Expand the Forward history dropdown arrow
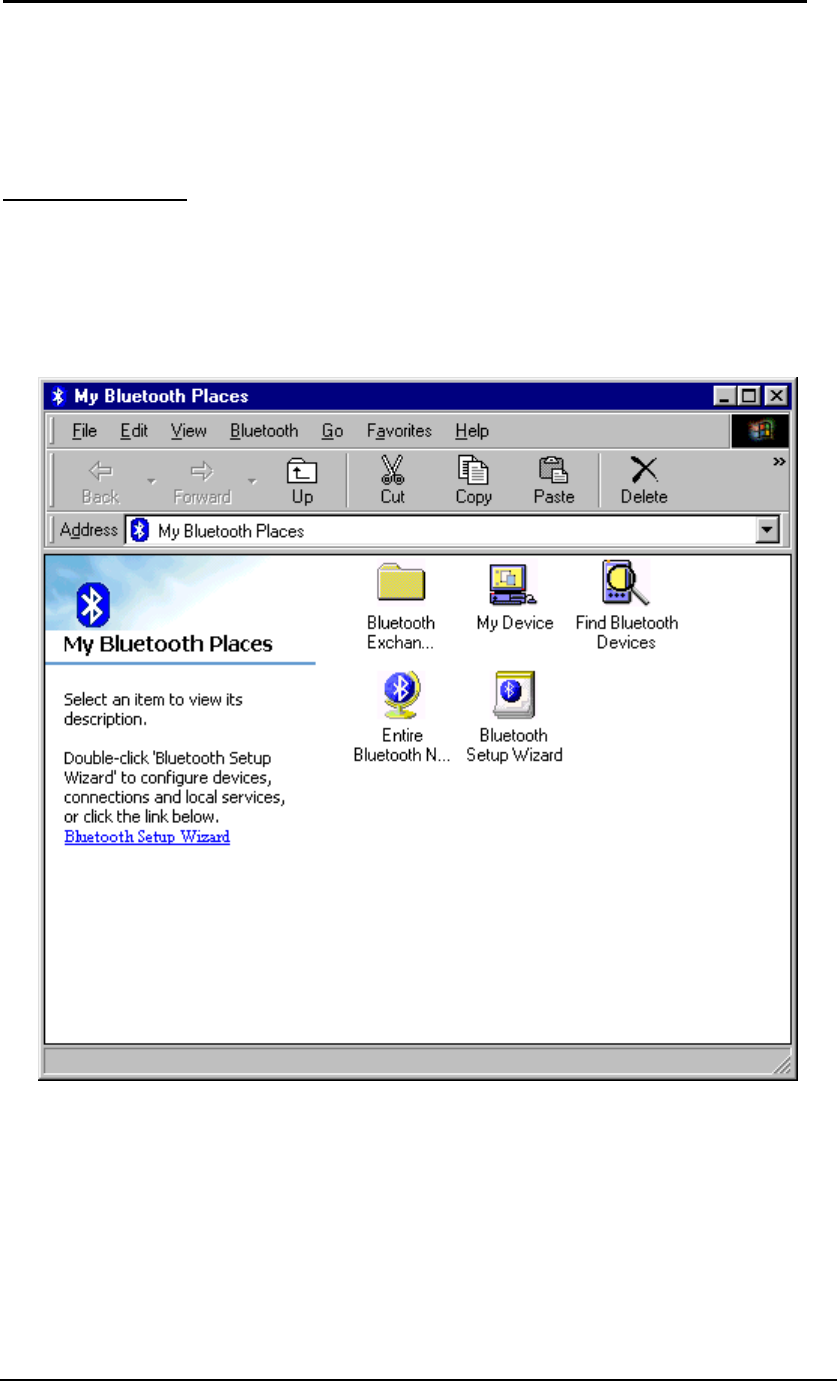 pos(253,481)
